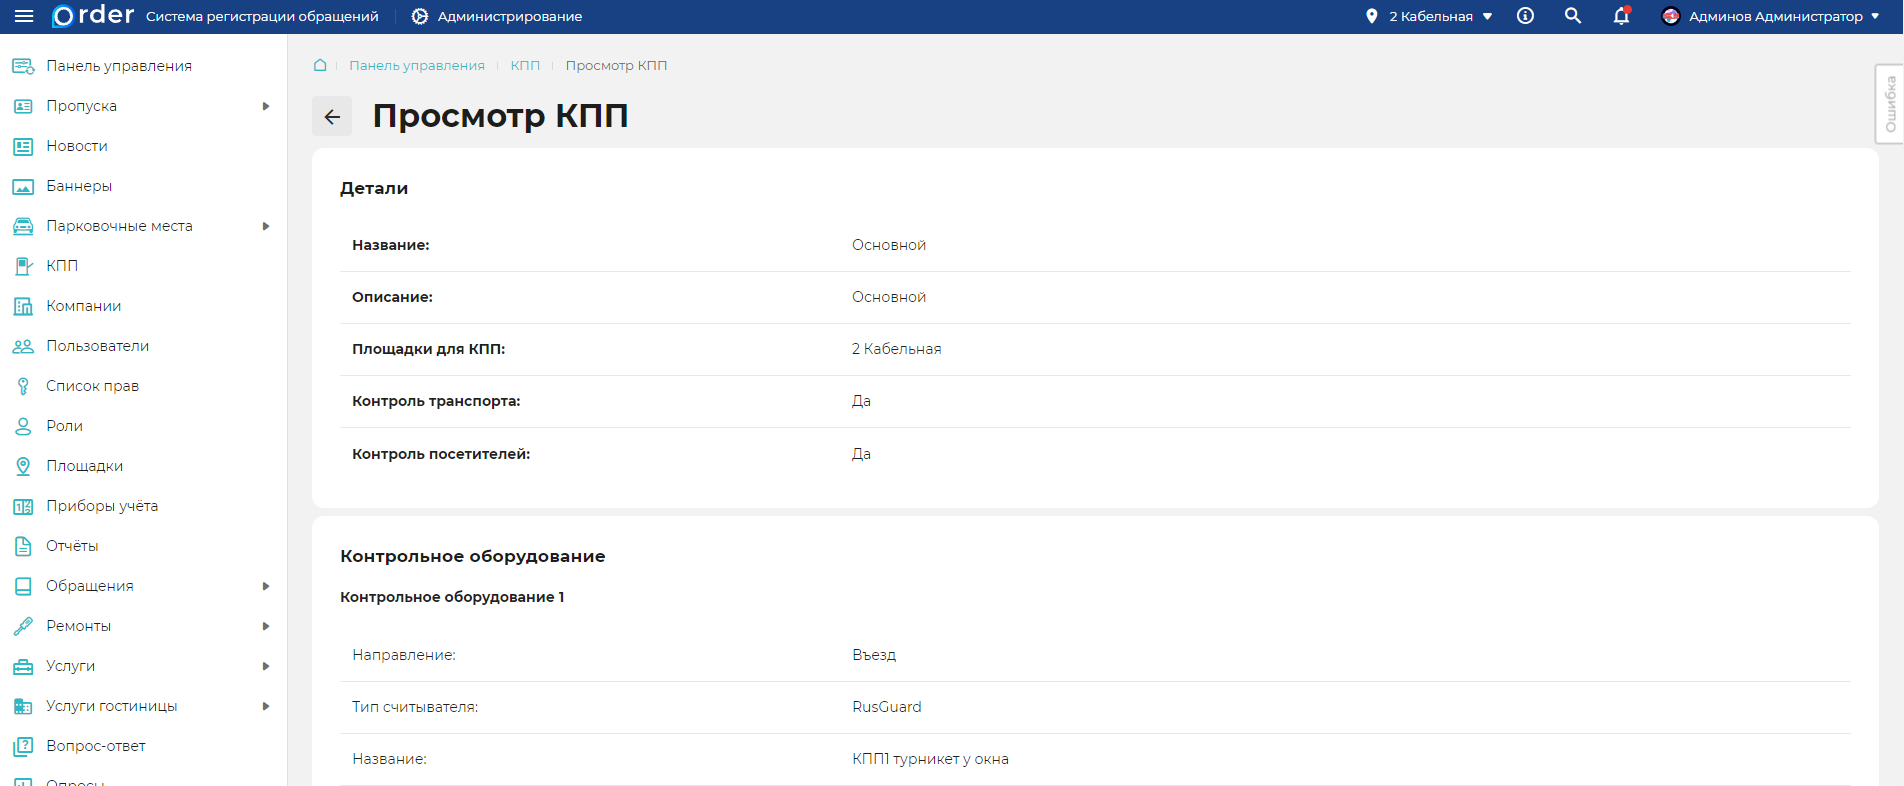Click the administrator avatar icon
Screen dimensions: 1904x786
pyautogui.click(x=1670, y=16)
